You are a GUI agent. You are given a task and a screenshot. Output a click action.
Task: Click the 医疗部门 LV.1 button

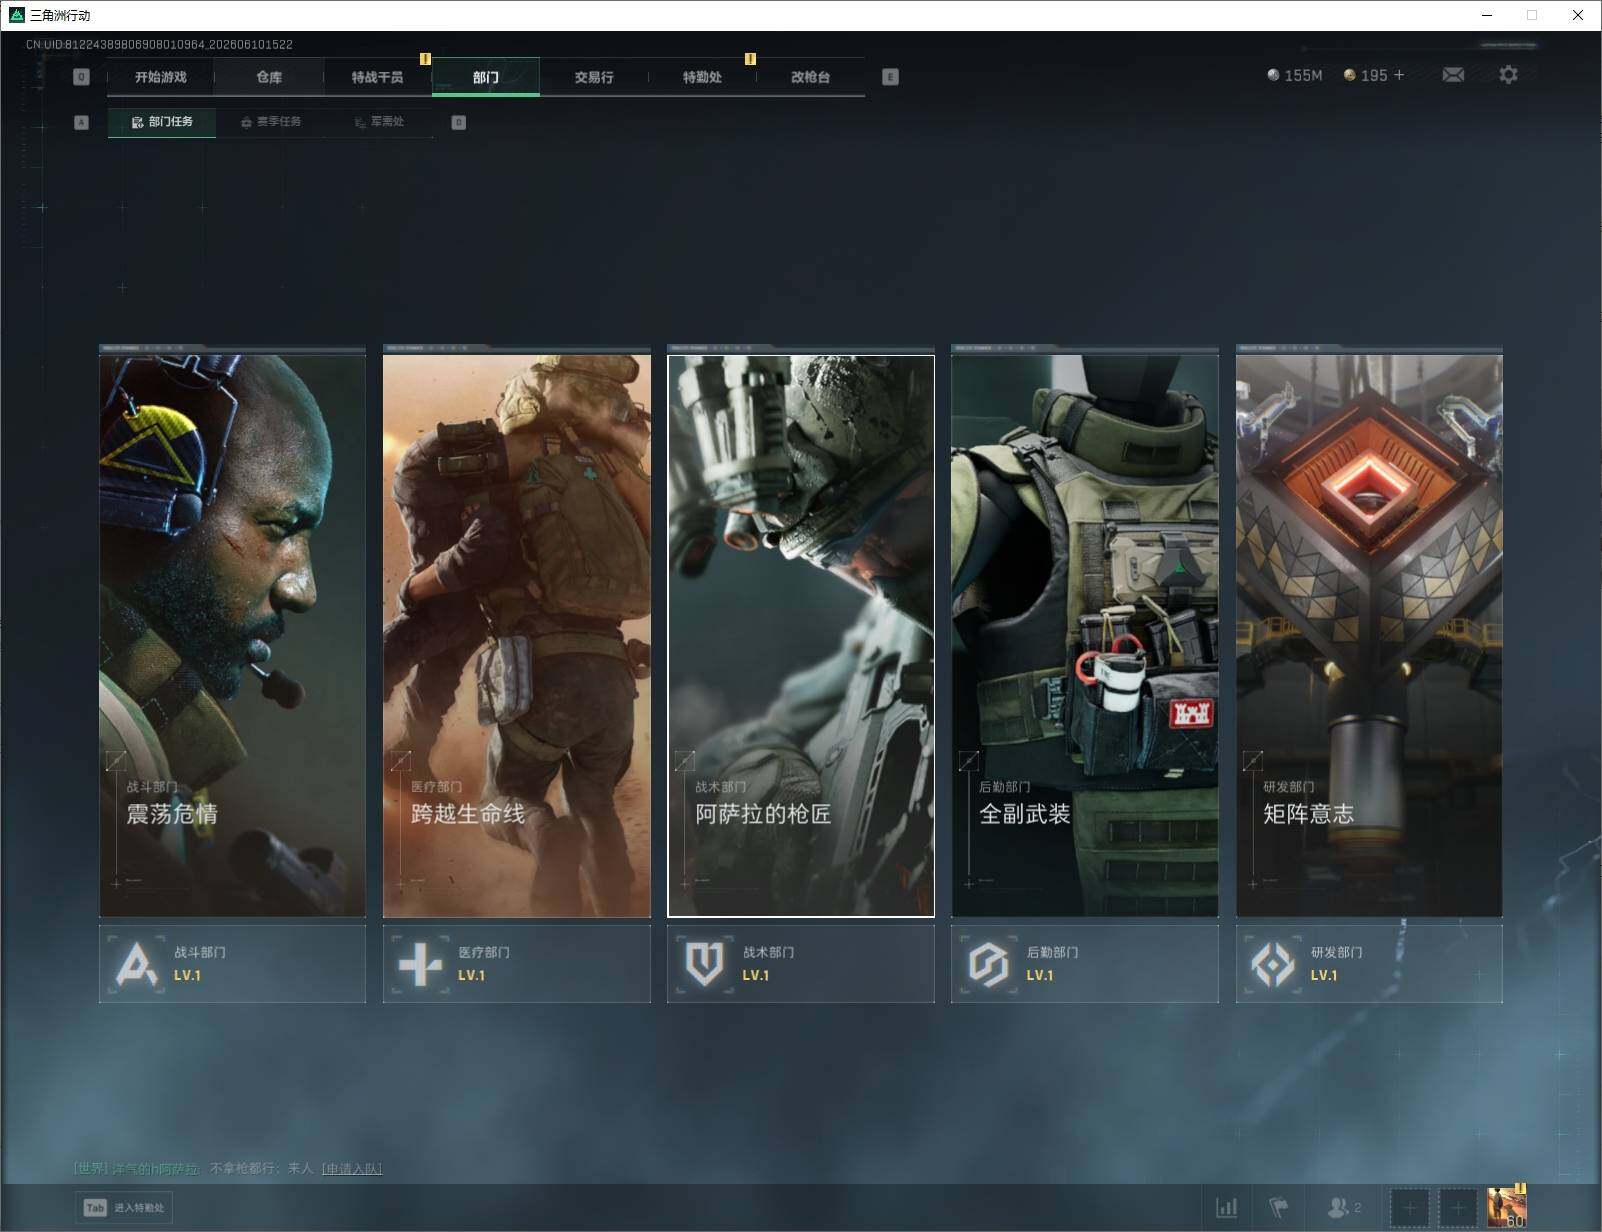pyautogui.click(x=517, y=964)
